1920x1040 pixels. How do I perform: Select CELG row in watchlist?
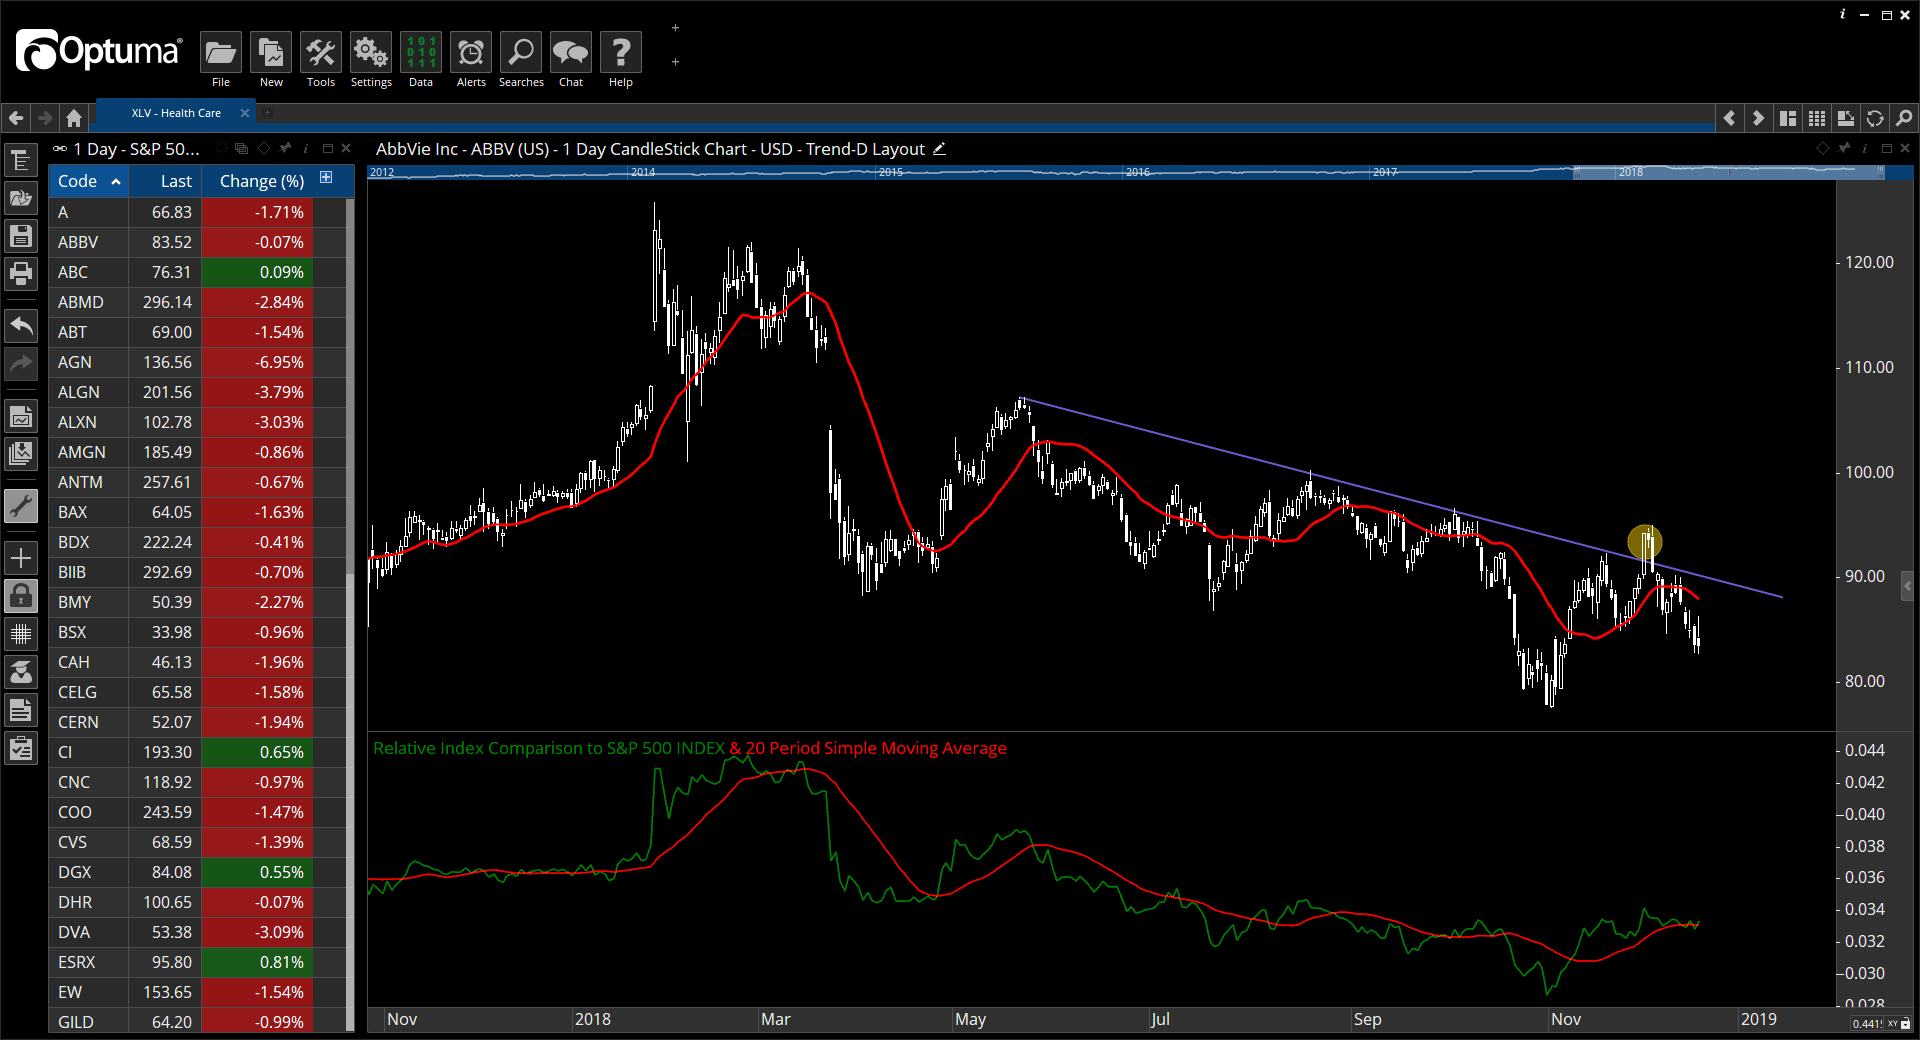[197, 692]
